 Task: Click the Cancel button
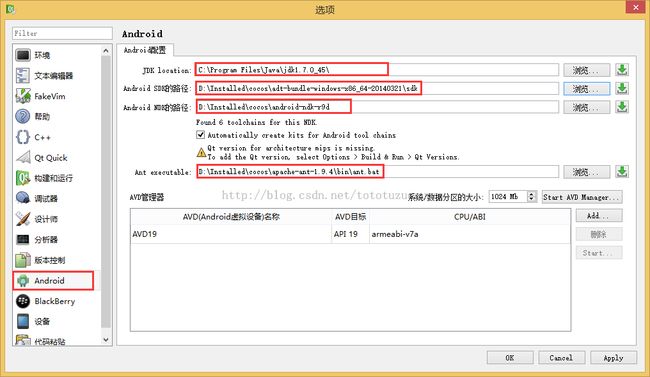click(x=561, y=358)
